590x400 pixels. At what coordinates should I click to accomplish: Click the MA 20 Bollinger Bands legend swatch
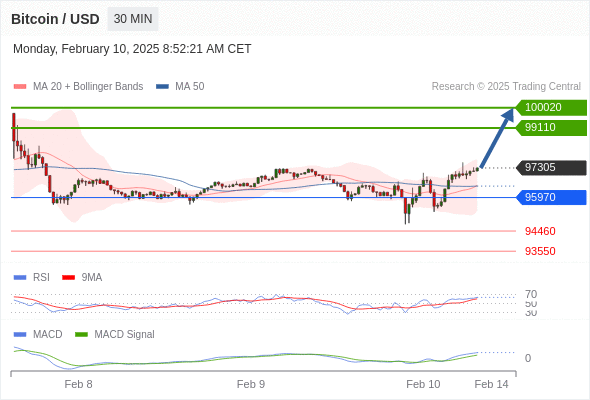tap(20, 87)
